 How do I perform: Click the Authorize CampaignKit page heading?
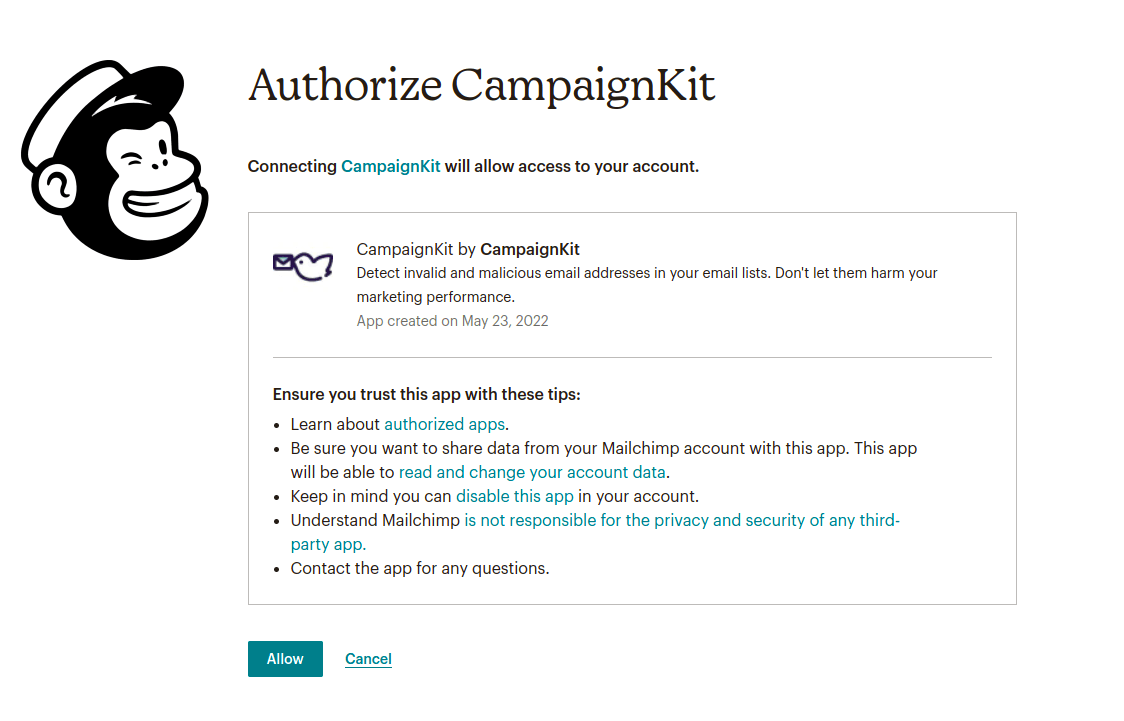[x=481, y=86]
